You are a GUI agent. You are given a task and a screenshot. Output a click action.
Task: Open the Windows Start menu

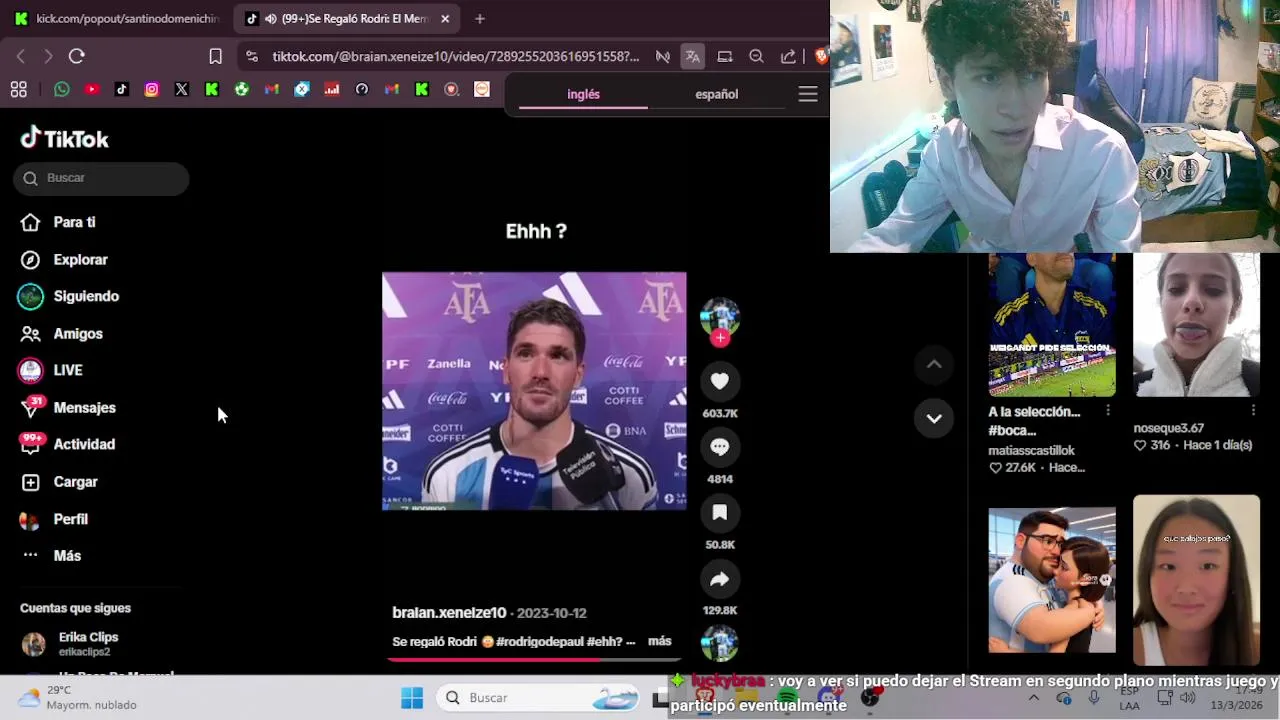(x=412, y=698)
